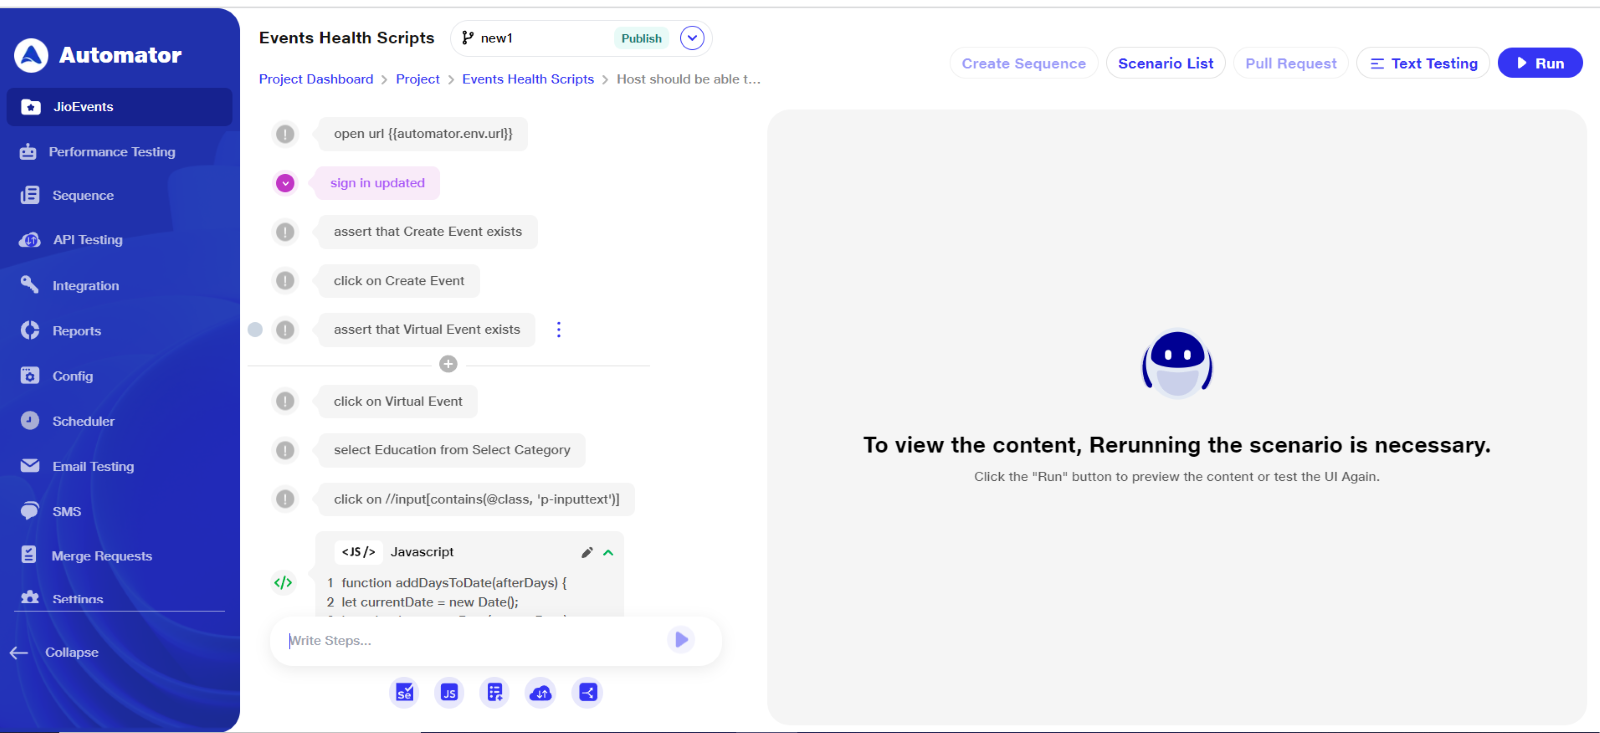Viewport: 1600px width, 733px height.
Task: Select the click on Create Event step
Action: [x=399, y=281]
